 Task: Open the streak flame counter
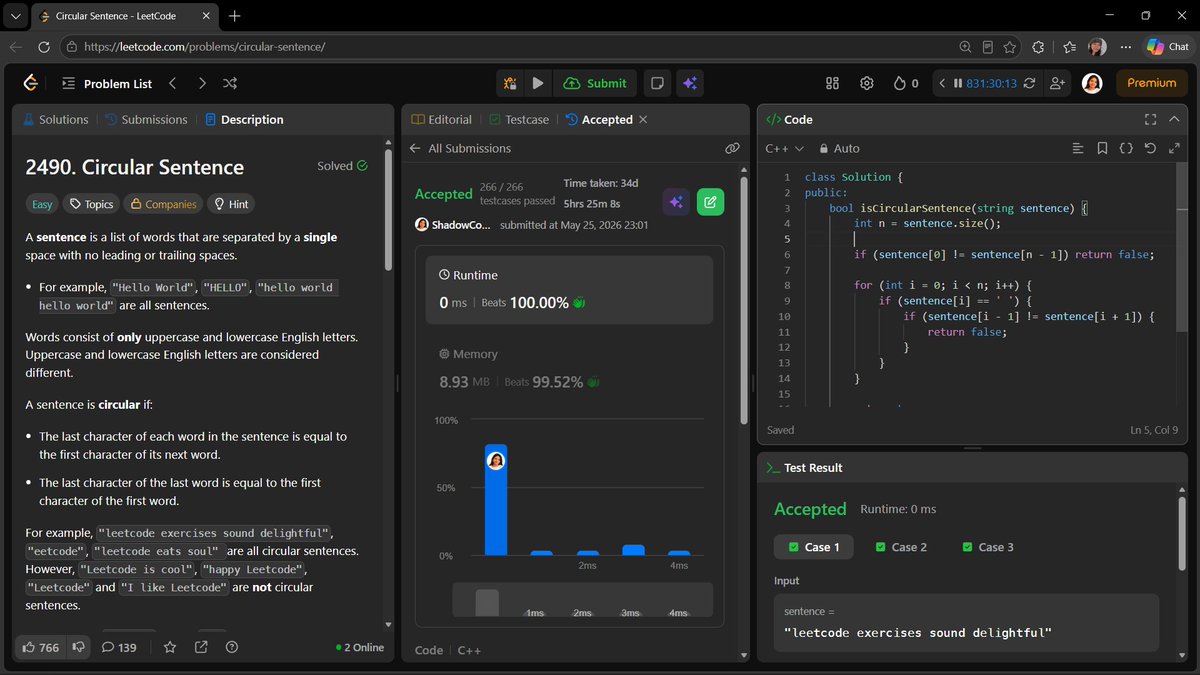[x=906, y=83]
